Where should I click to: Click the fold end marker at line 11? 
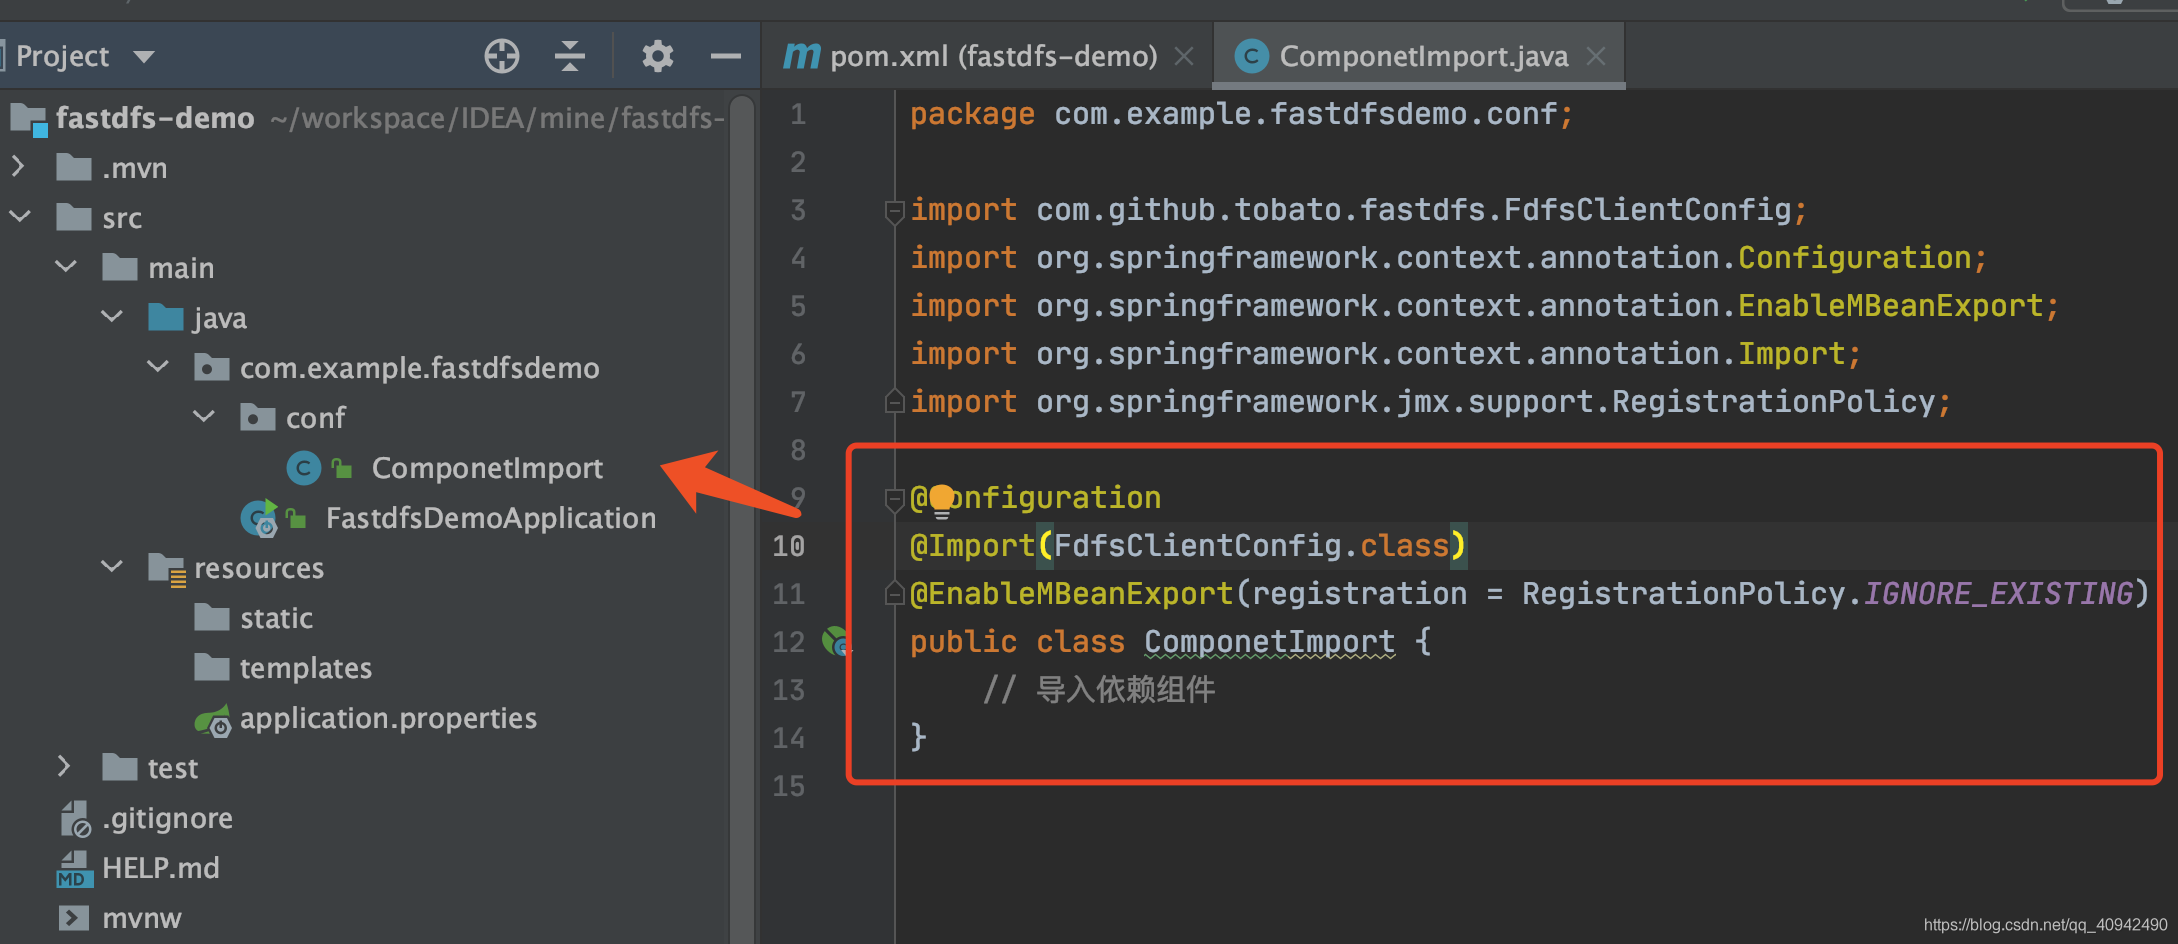click(x=894, y=594)
